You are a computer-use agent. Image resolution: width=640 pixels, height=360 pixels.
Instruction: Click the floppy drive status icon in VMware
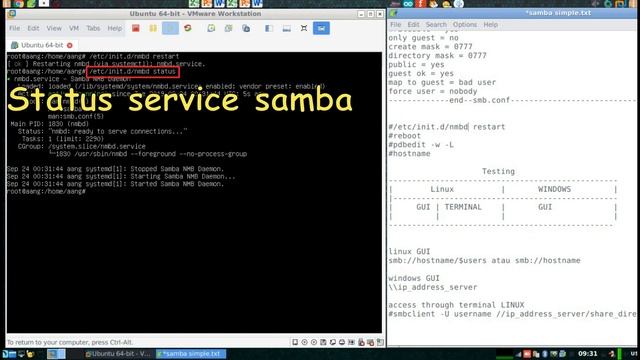[x=323, y=342]
